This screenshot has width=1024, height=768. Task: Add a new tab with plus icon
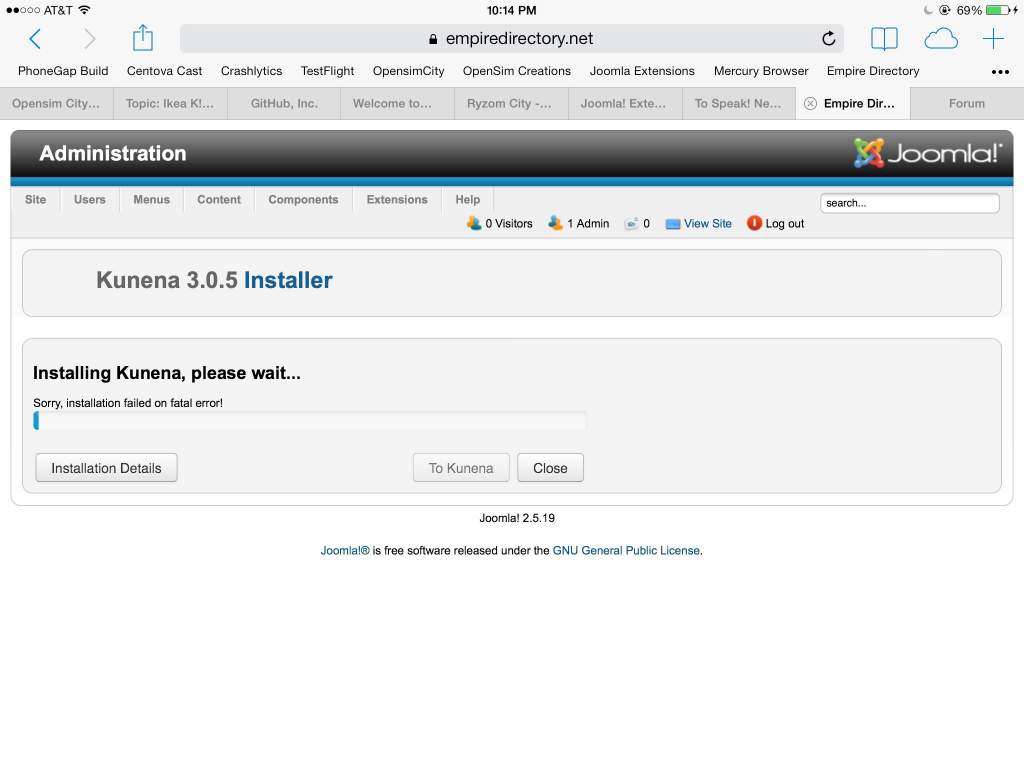click(x=993, y=39)
